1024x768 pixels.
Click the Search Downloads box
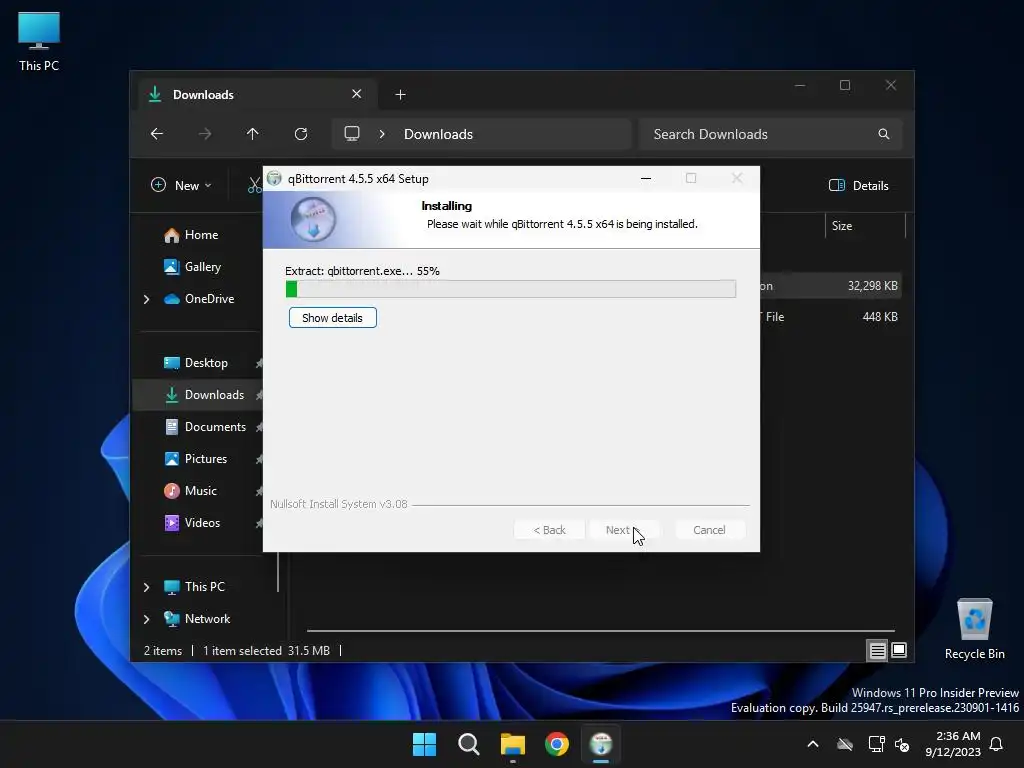[x=771, y=134]
